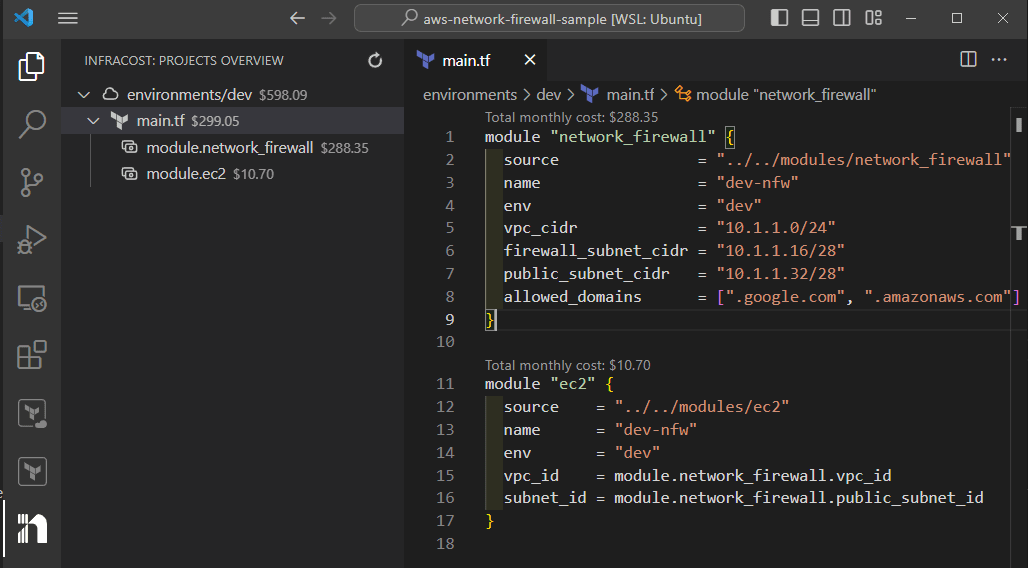Open the HCP Terraform cloud icon view

click(x=31, y=414)
